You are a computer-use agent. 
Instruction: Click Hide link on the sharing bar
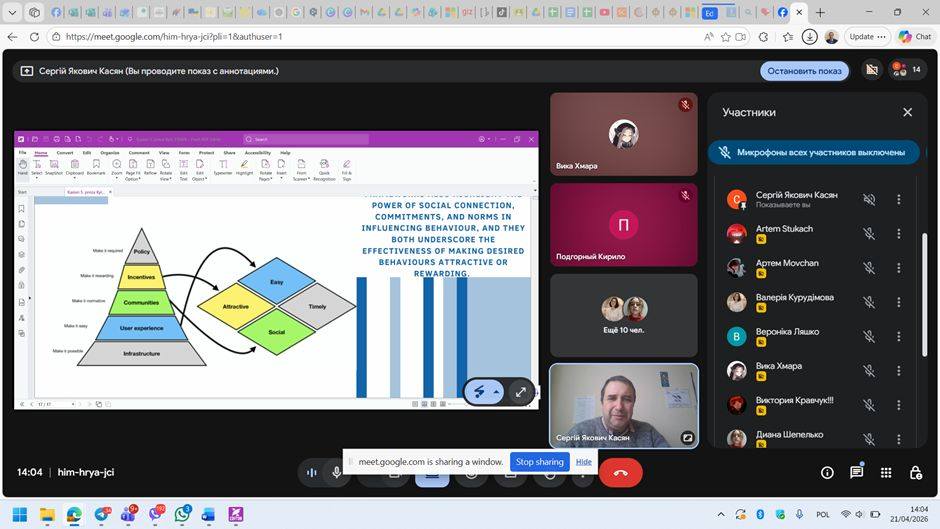click(584, 462)
